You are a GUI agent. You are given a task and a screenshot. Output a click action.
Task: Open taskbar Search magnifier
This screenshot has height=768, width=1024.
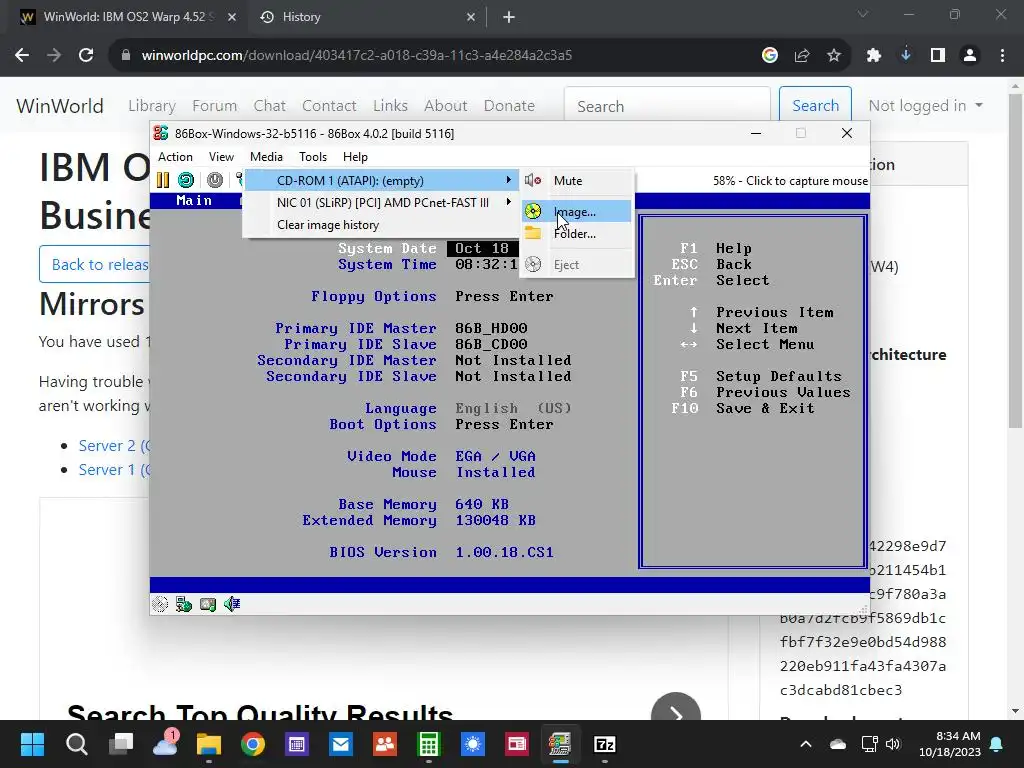[x=76, y=744]
